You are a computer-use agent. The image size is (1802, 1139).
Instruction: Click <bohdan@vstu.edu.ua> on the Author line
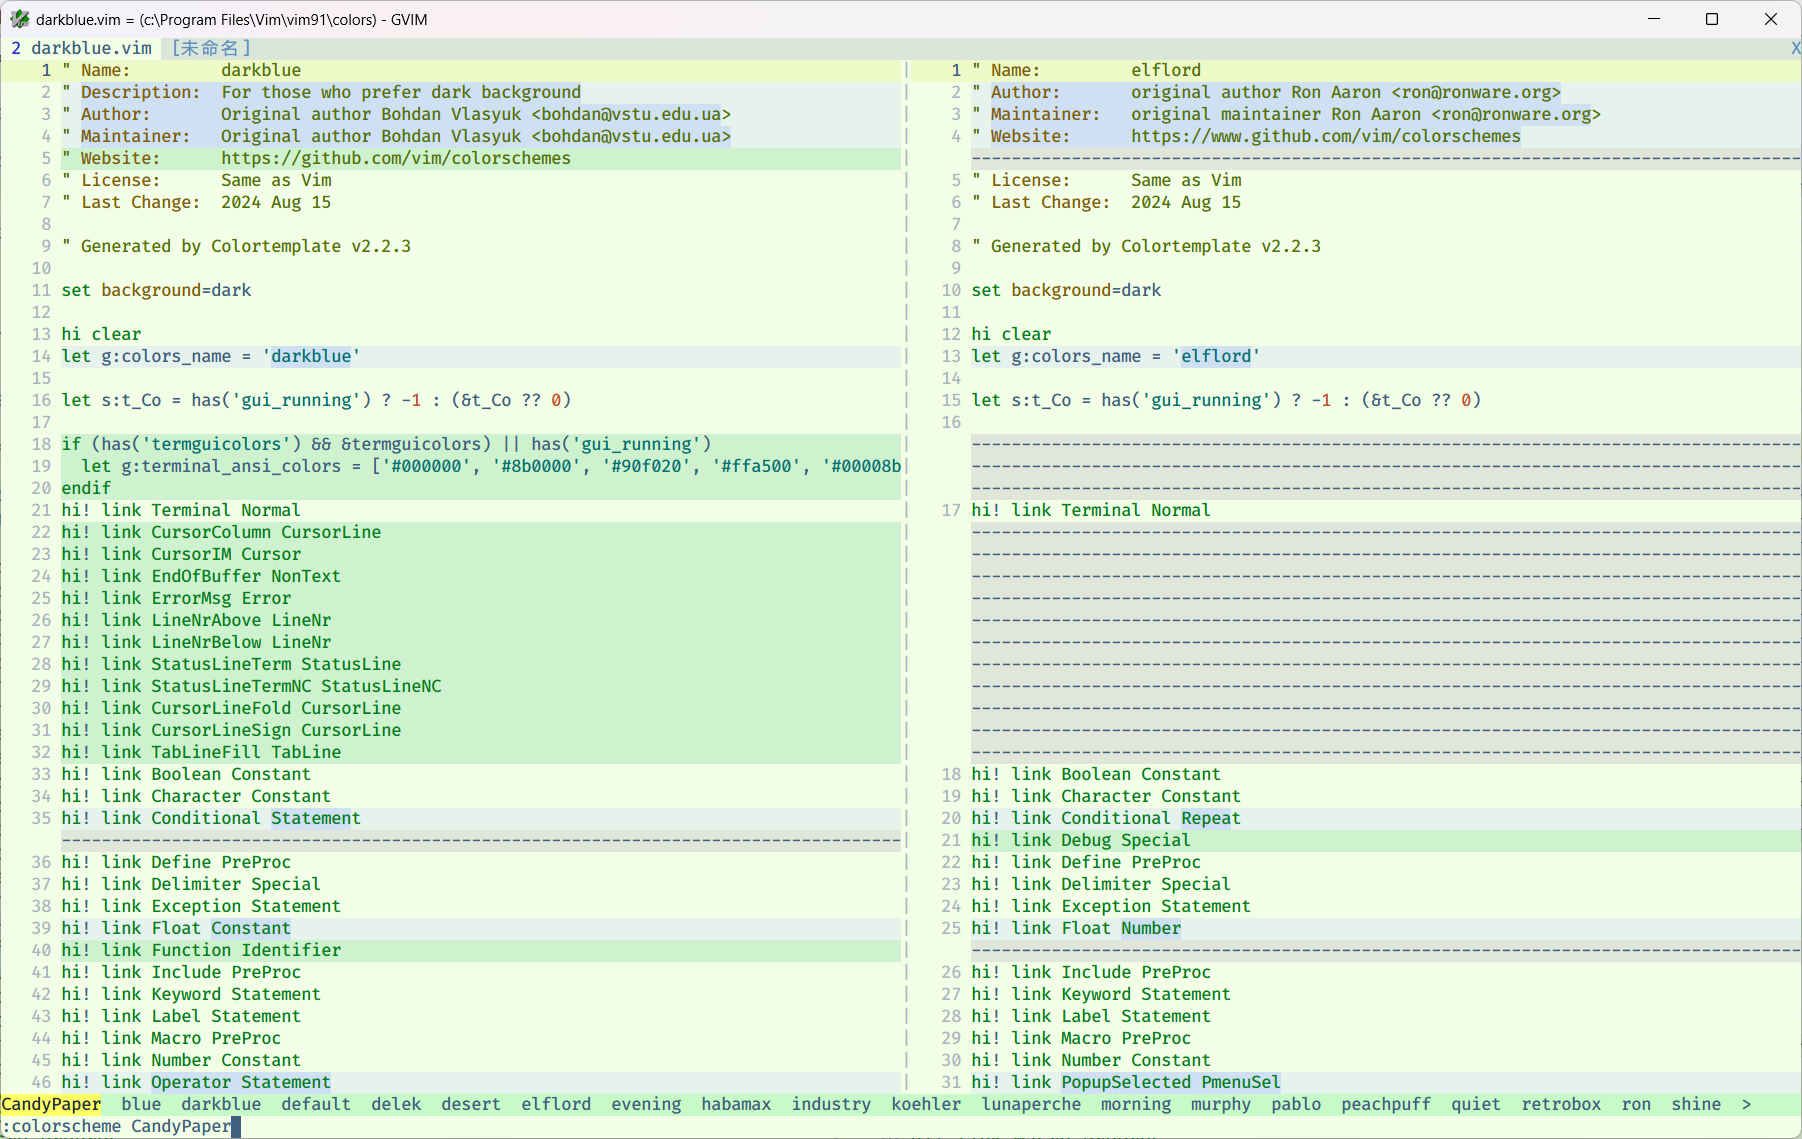click(x=631, y=114)
